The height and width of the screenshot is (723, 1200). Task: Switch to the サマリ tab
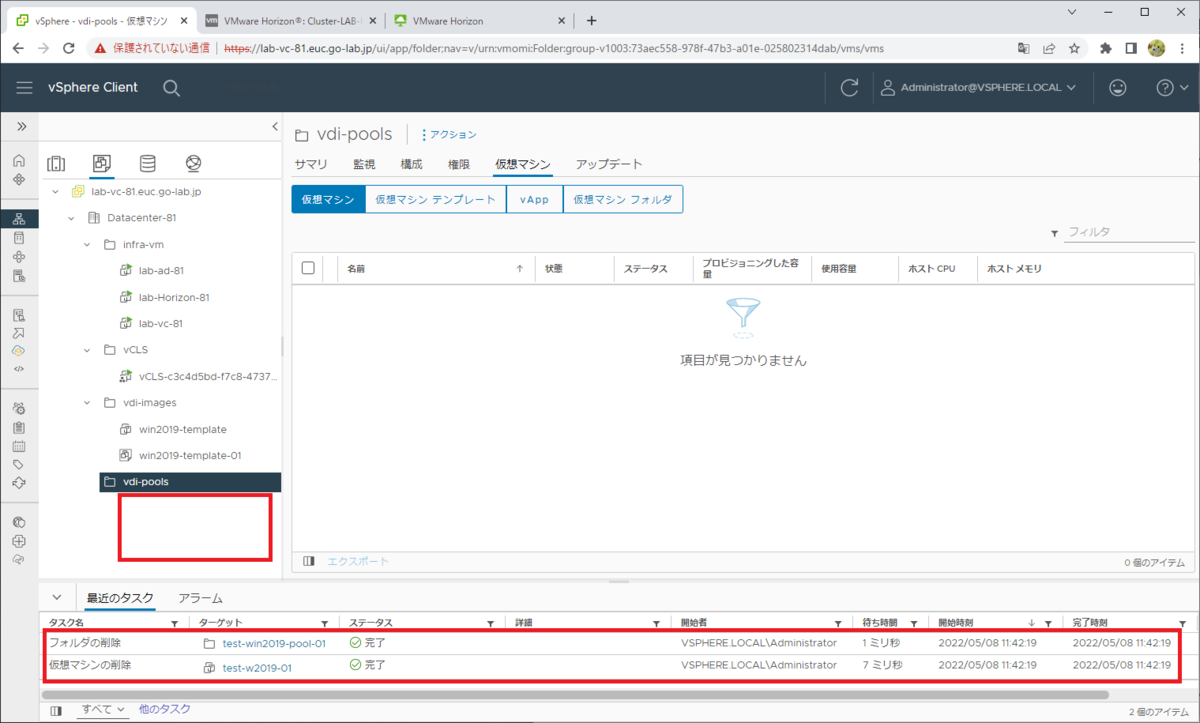coord(311,164)
